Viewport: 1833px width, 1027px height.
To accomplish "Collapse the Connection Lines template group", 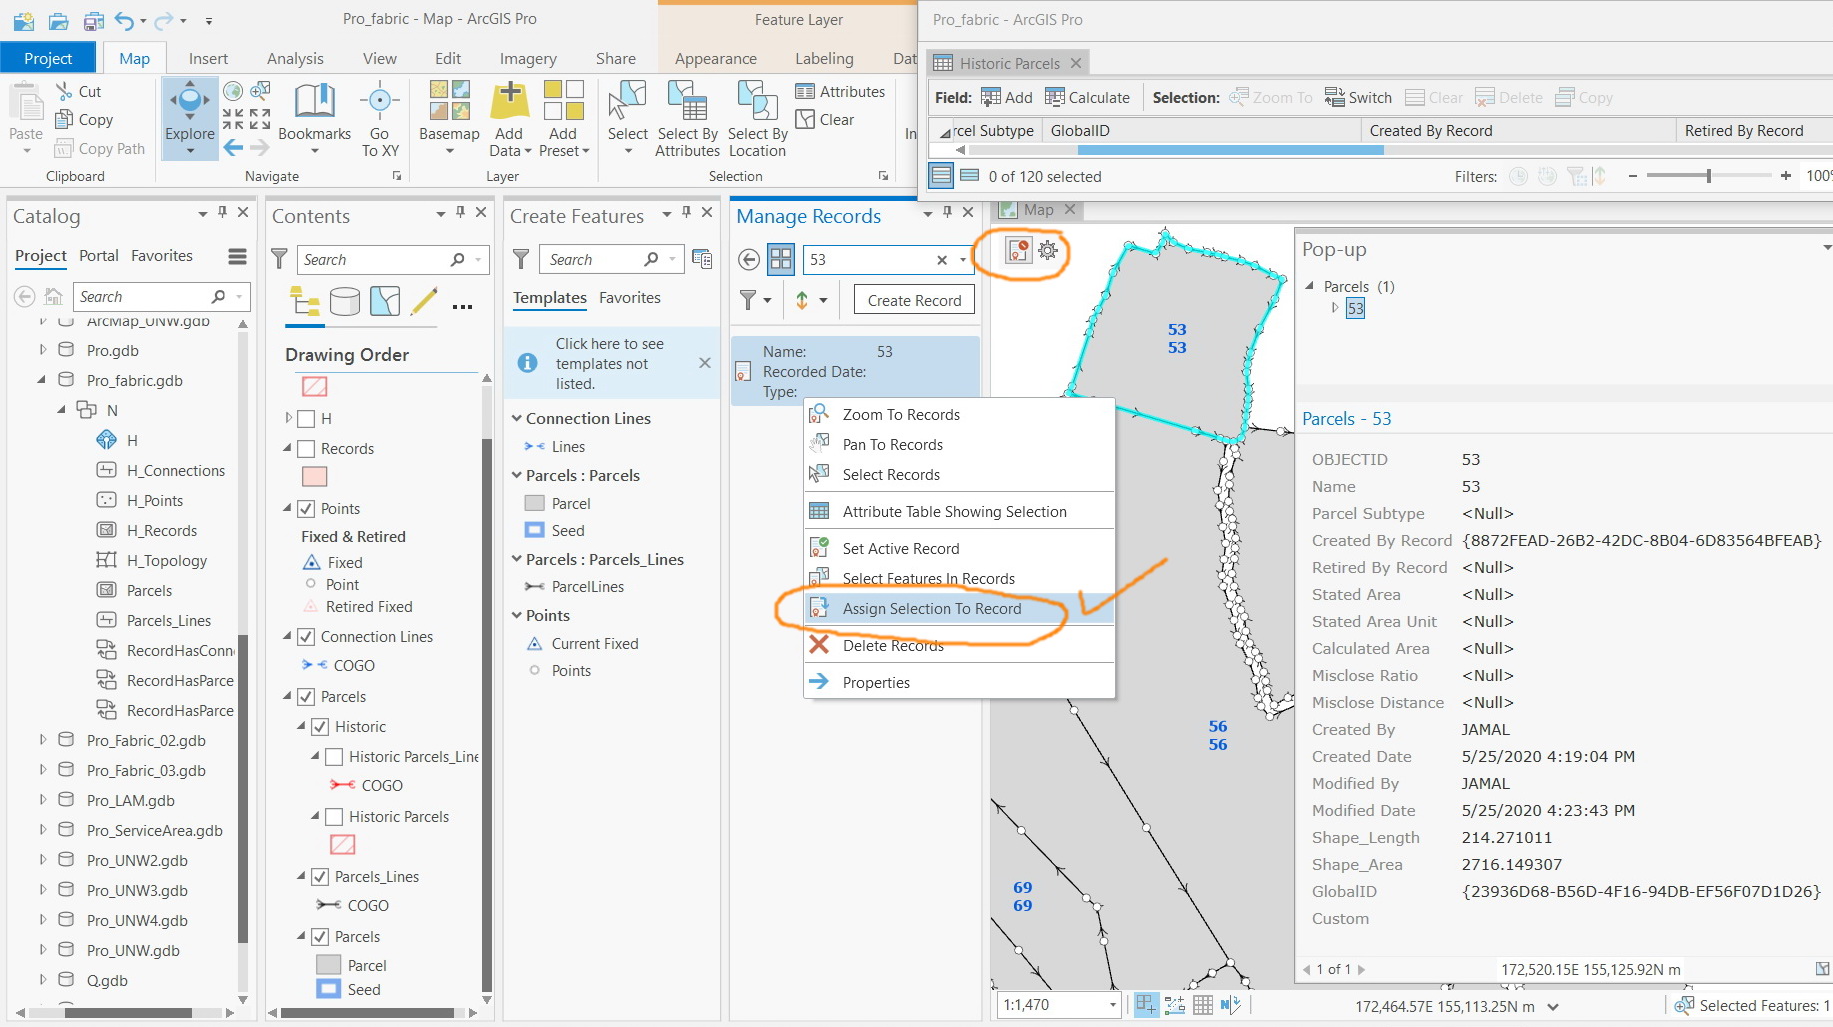I will click(x=517, y=419).
